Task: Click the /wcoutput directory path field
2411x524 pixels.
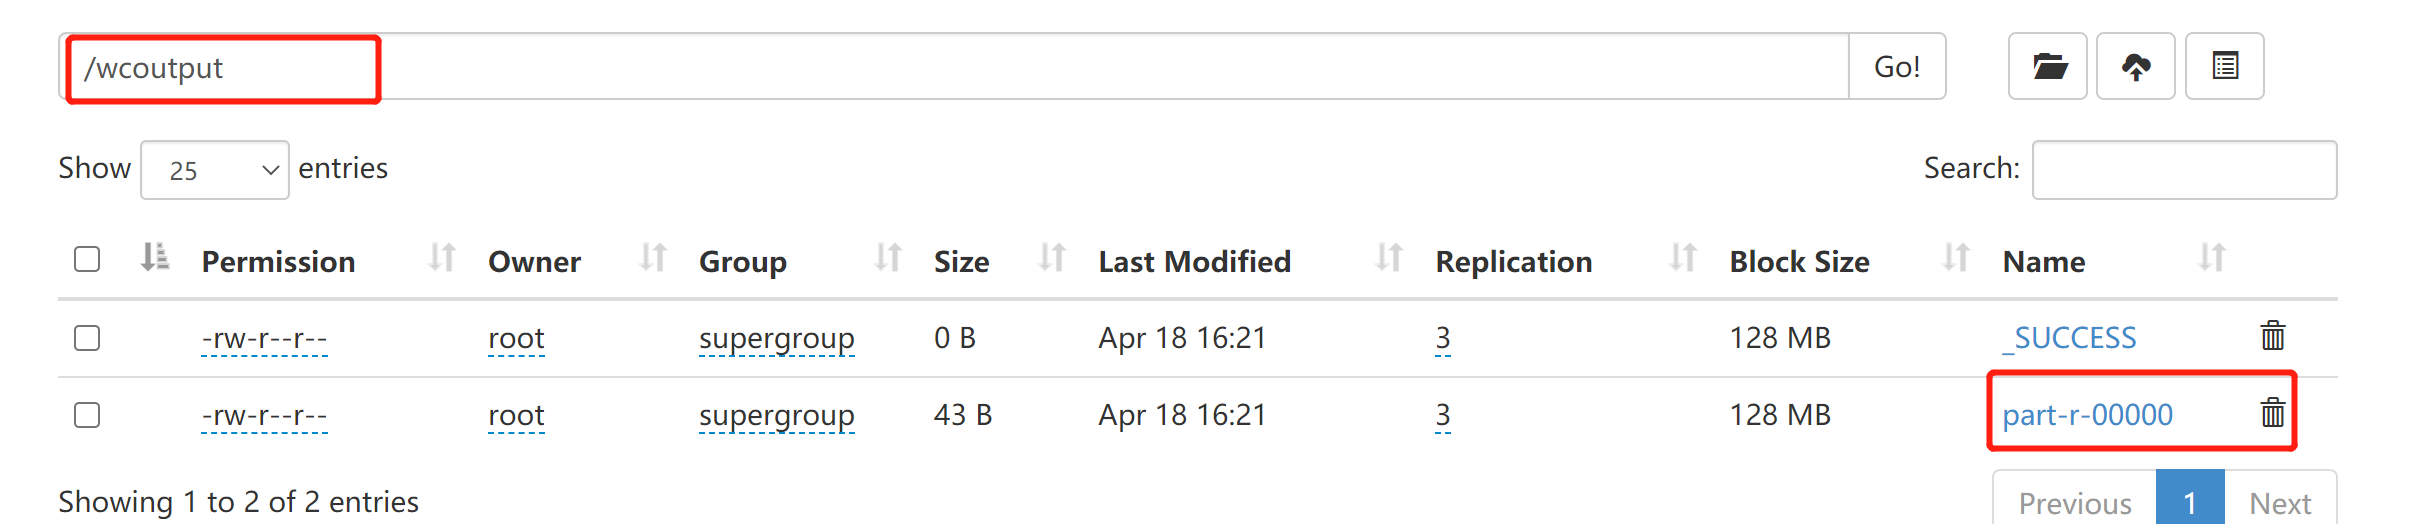Action: pyautogui.click(x=900, y=67)
